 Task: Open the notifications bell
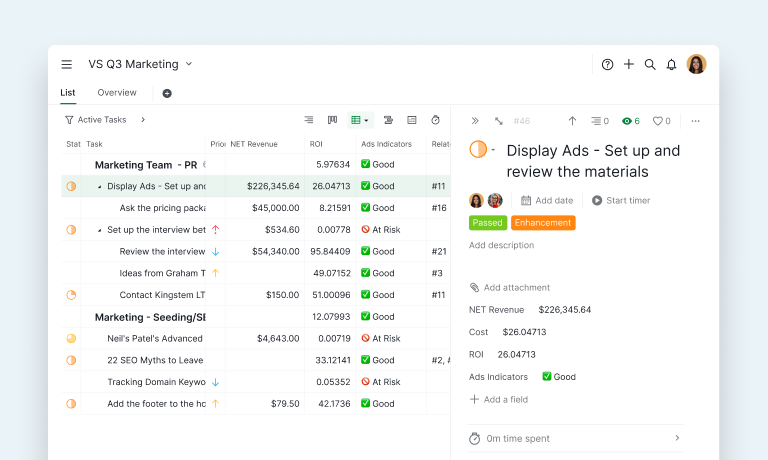pyautogui.click(x=672, y=64)
